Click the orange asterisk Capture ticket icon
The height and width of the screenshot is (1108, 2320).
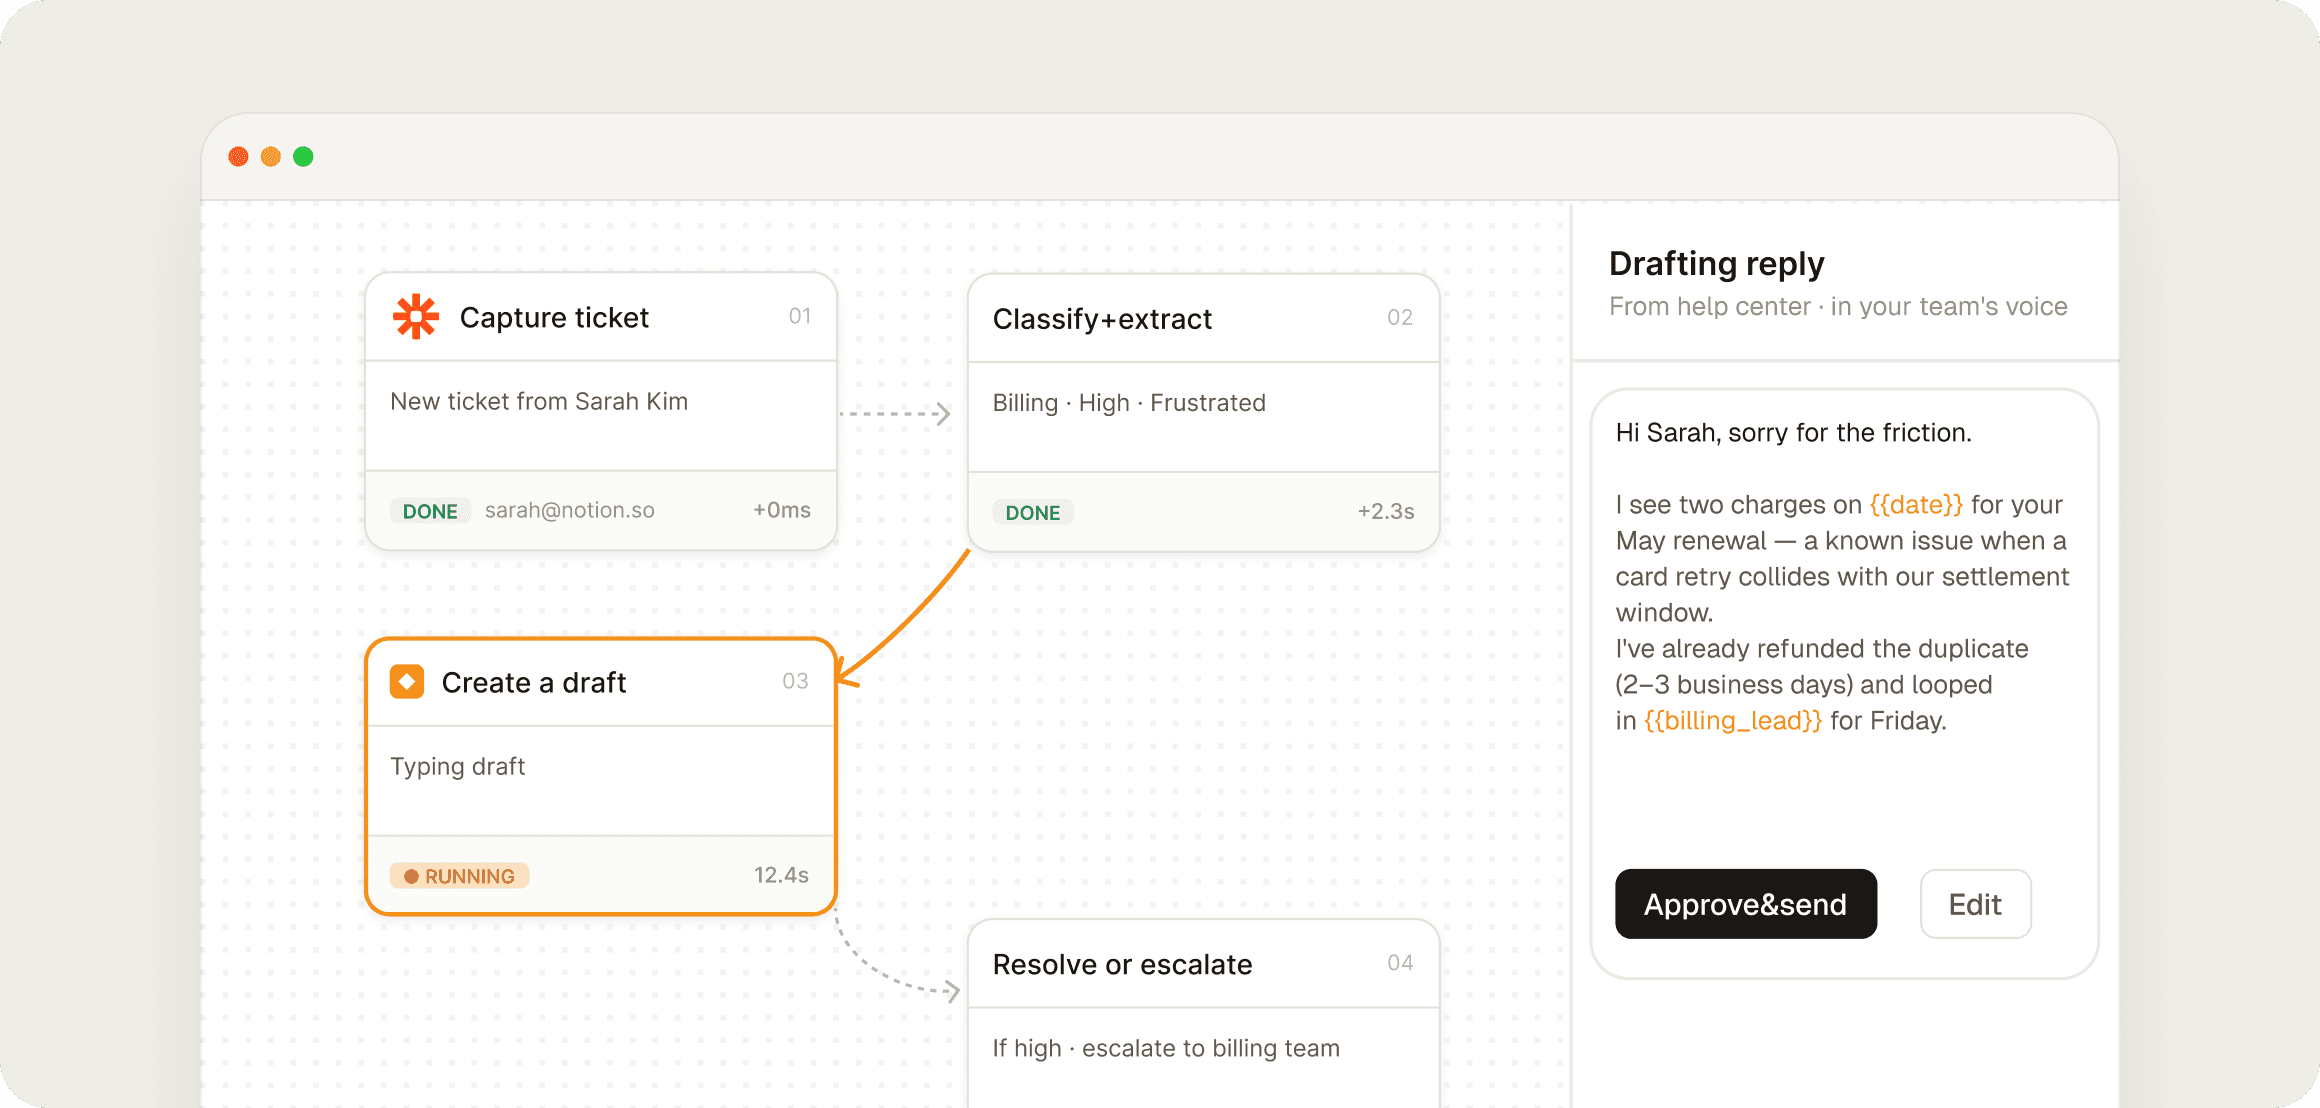coord(416,317)
